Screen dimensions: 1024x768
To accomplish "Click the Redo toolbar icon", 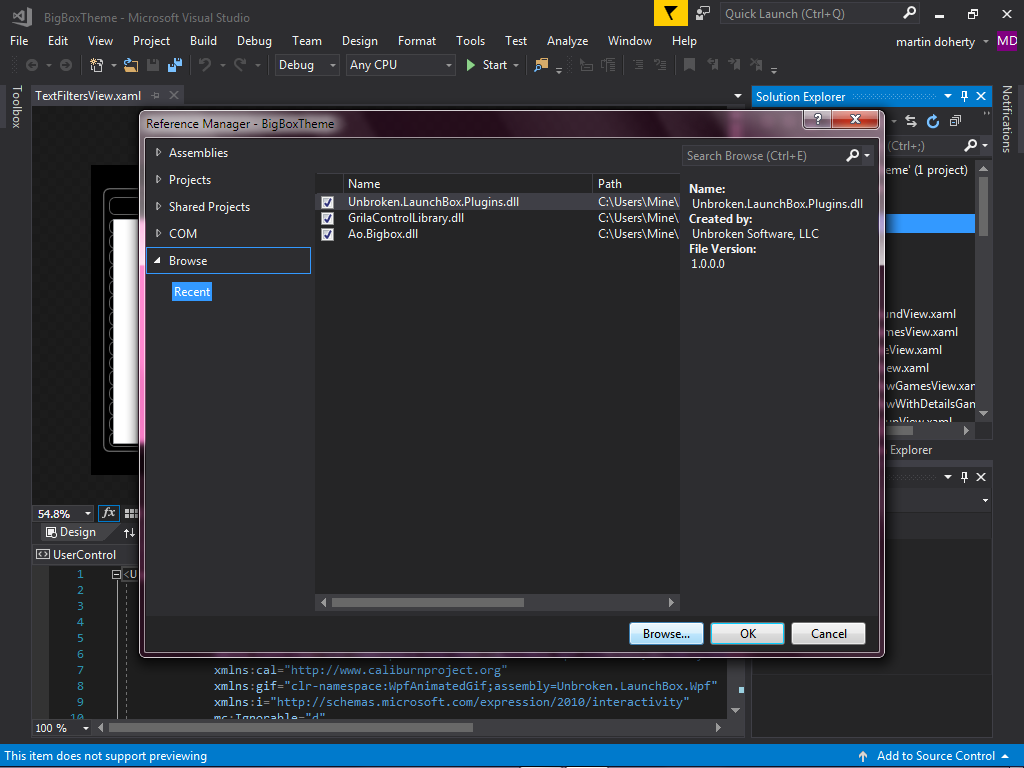I will pos(240,65).
